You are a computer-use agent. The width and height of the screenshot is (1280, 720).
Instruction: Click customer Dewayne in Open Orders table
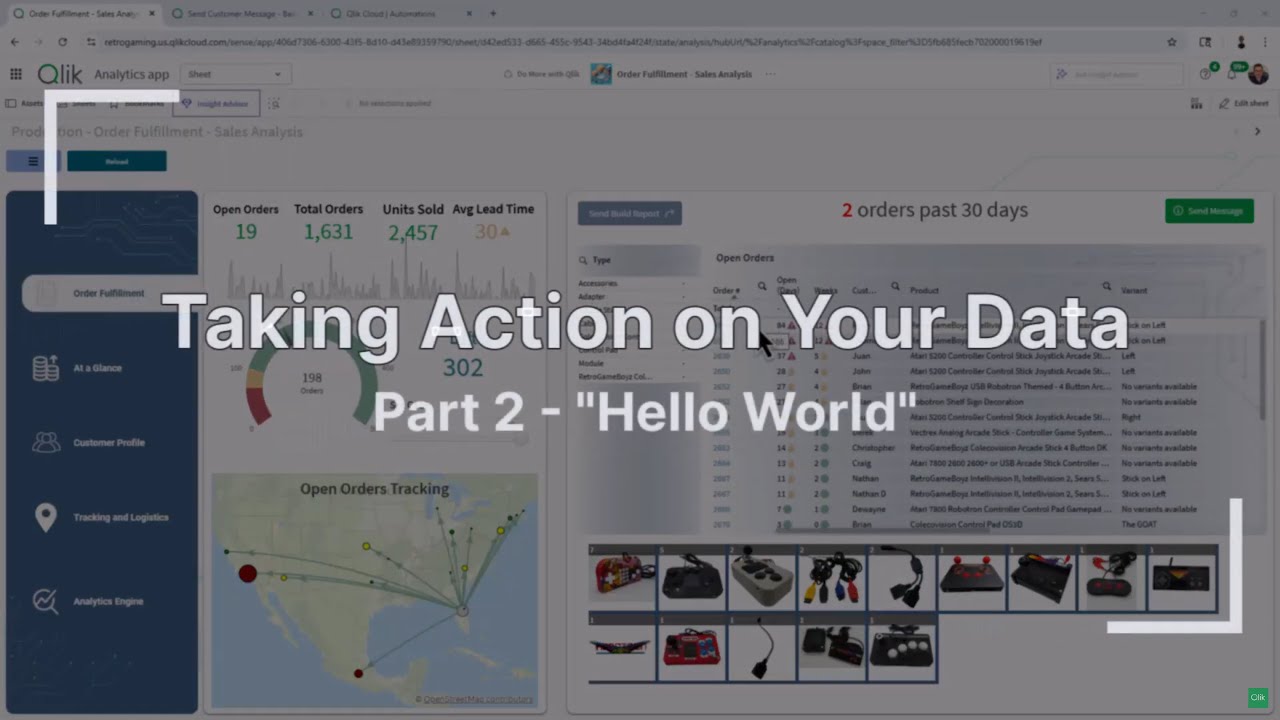coord(868,509)
